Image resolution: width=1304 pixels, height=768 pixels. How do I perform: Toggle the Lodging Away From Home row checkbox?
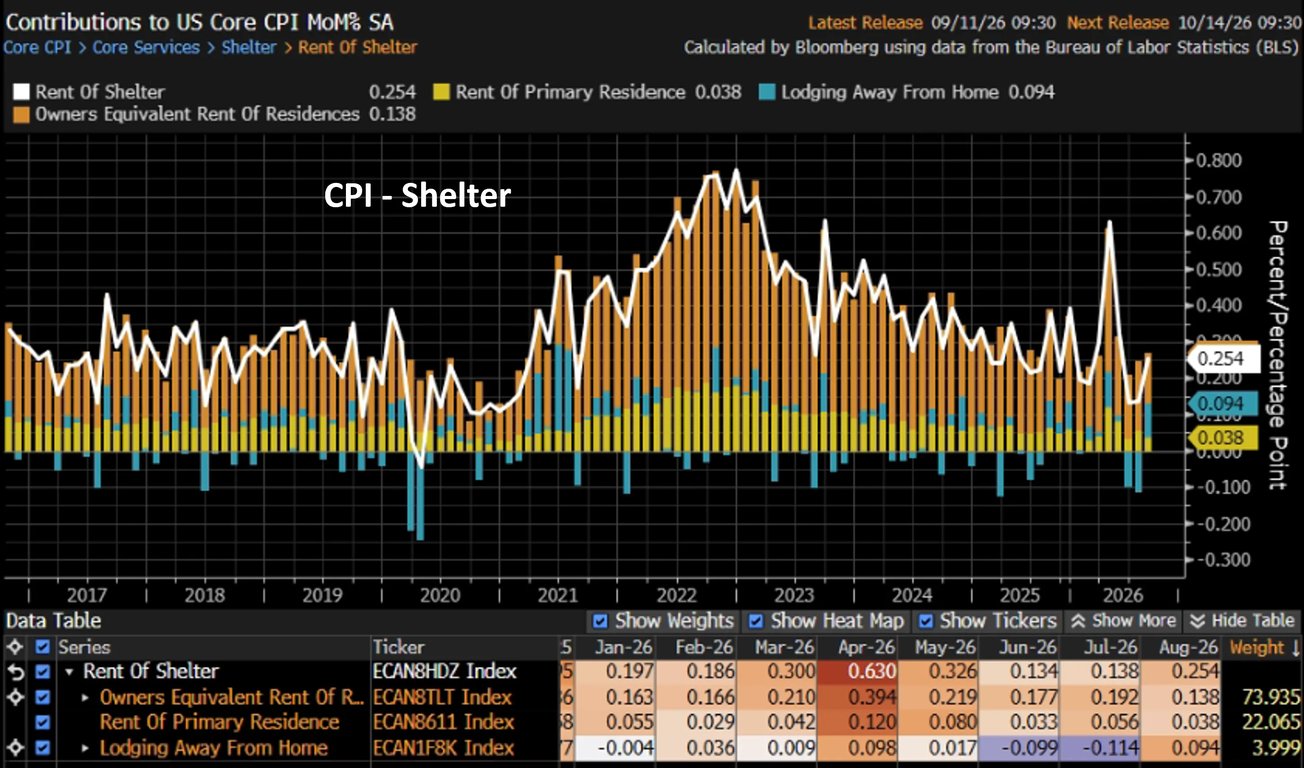(x=42, y=747)
